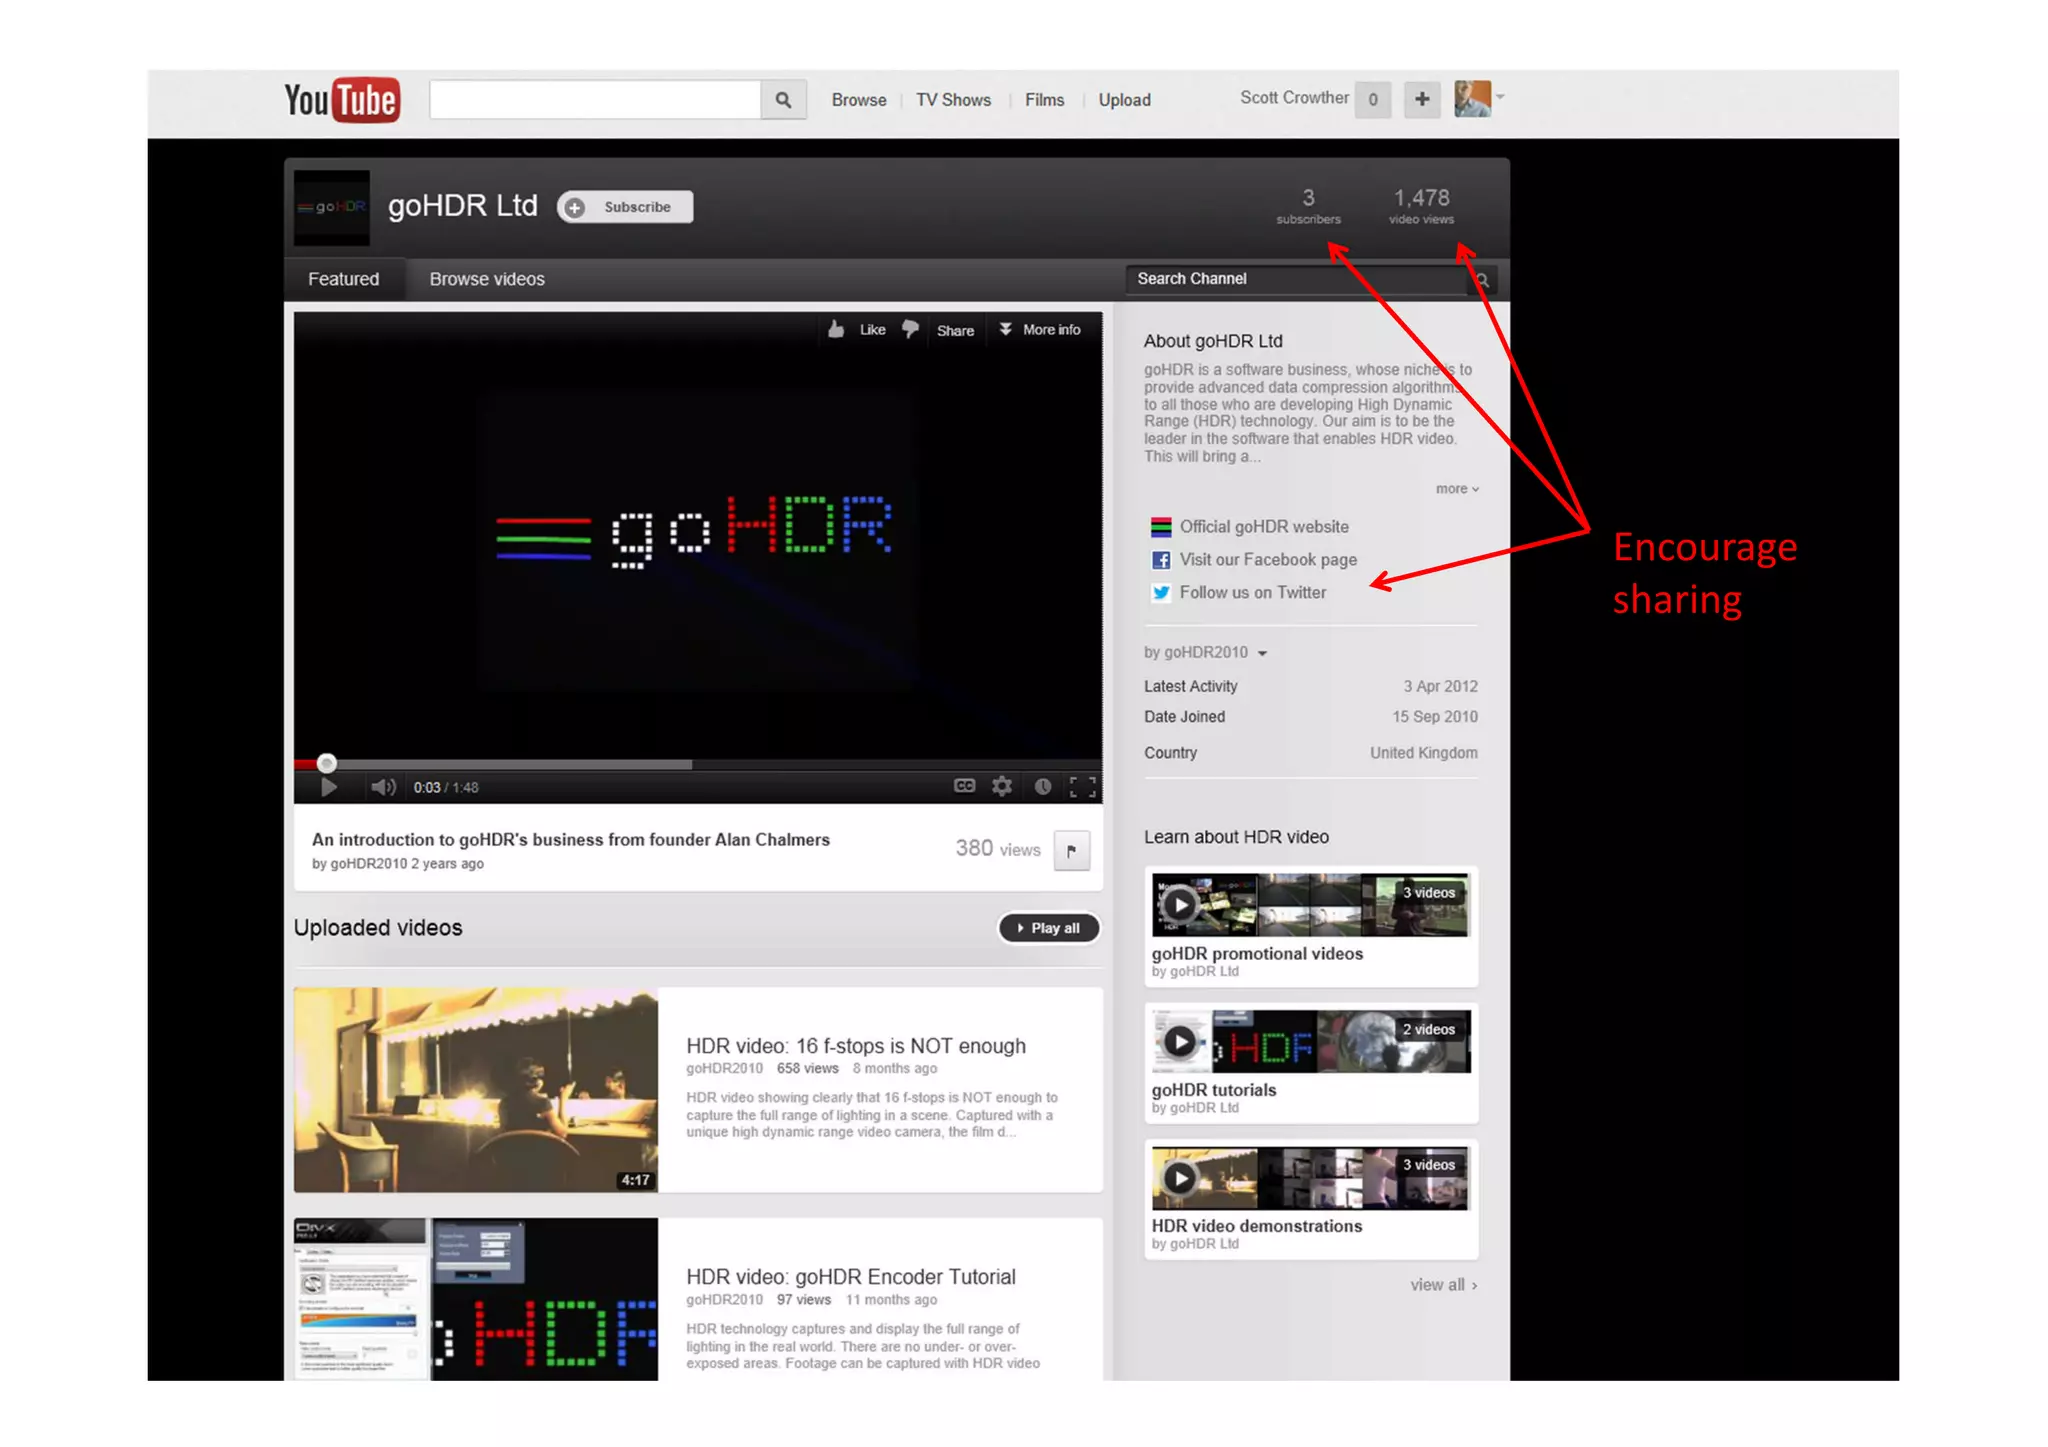The height and width of the screenshot is (1447, 2048).
Task: Click the YouTube search magnifier button
Action: 783,100
